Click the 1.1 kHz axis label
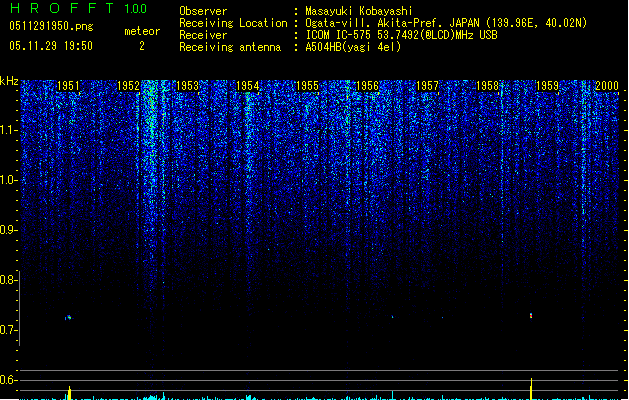Viewport: 629px width, 400px height. click(9, 130)
